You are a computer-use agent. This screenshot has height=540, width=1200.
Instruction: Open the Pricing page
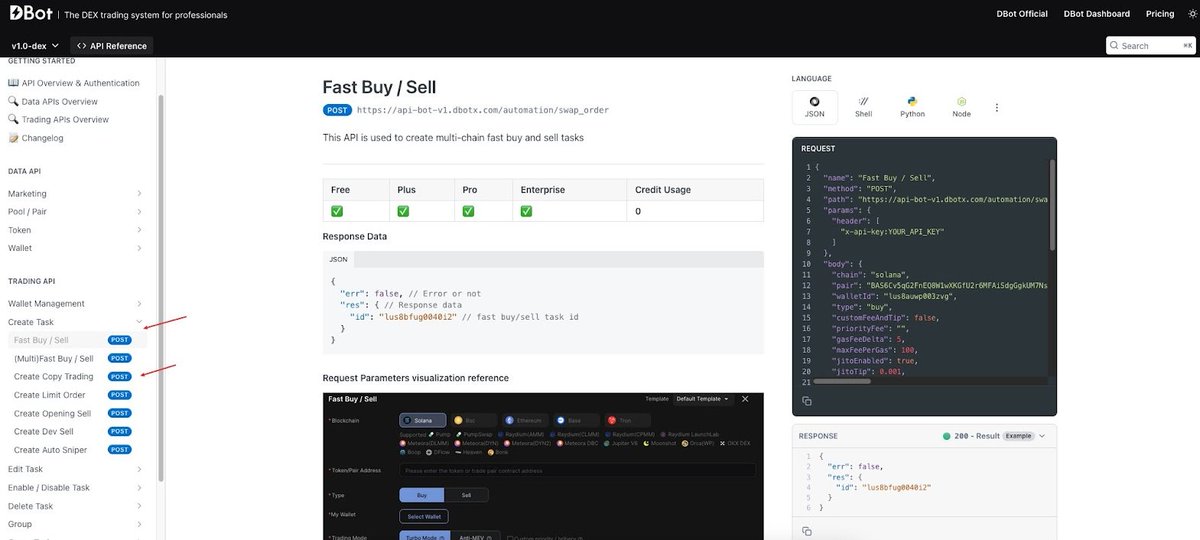tap(1160, 14)
